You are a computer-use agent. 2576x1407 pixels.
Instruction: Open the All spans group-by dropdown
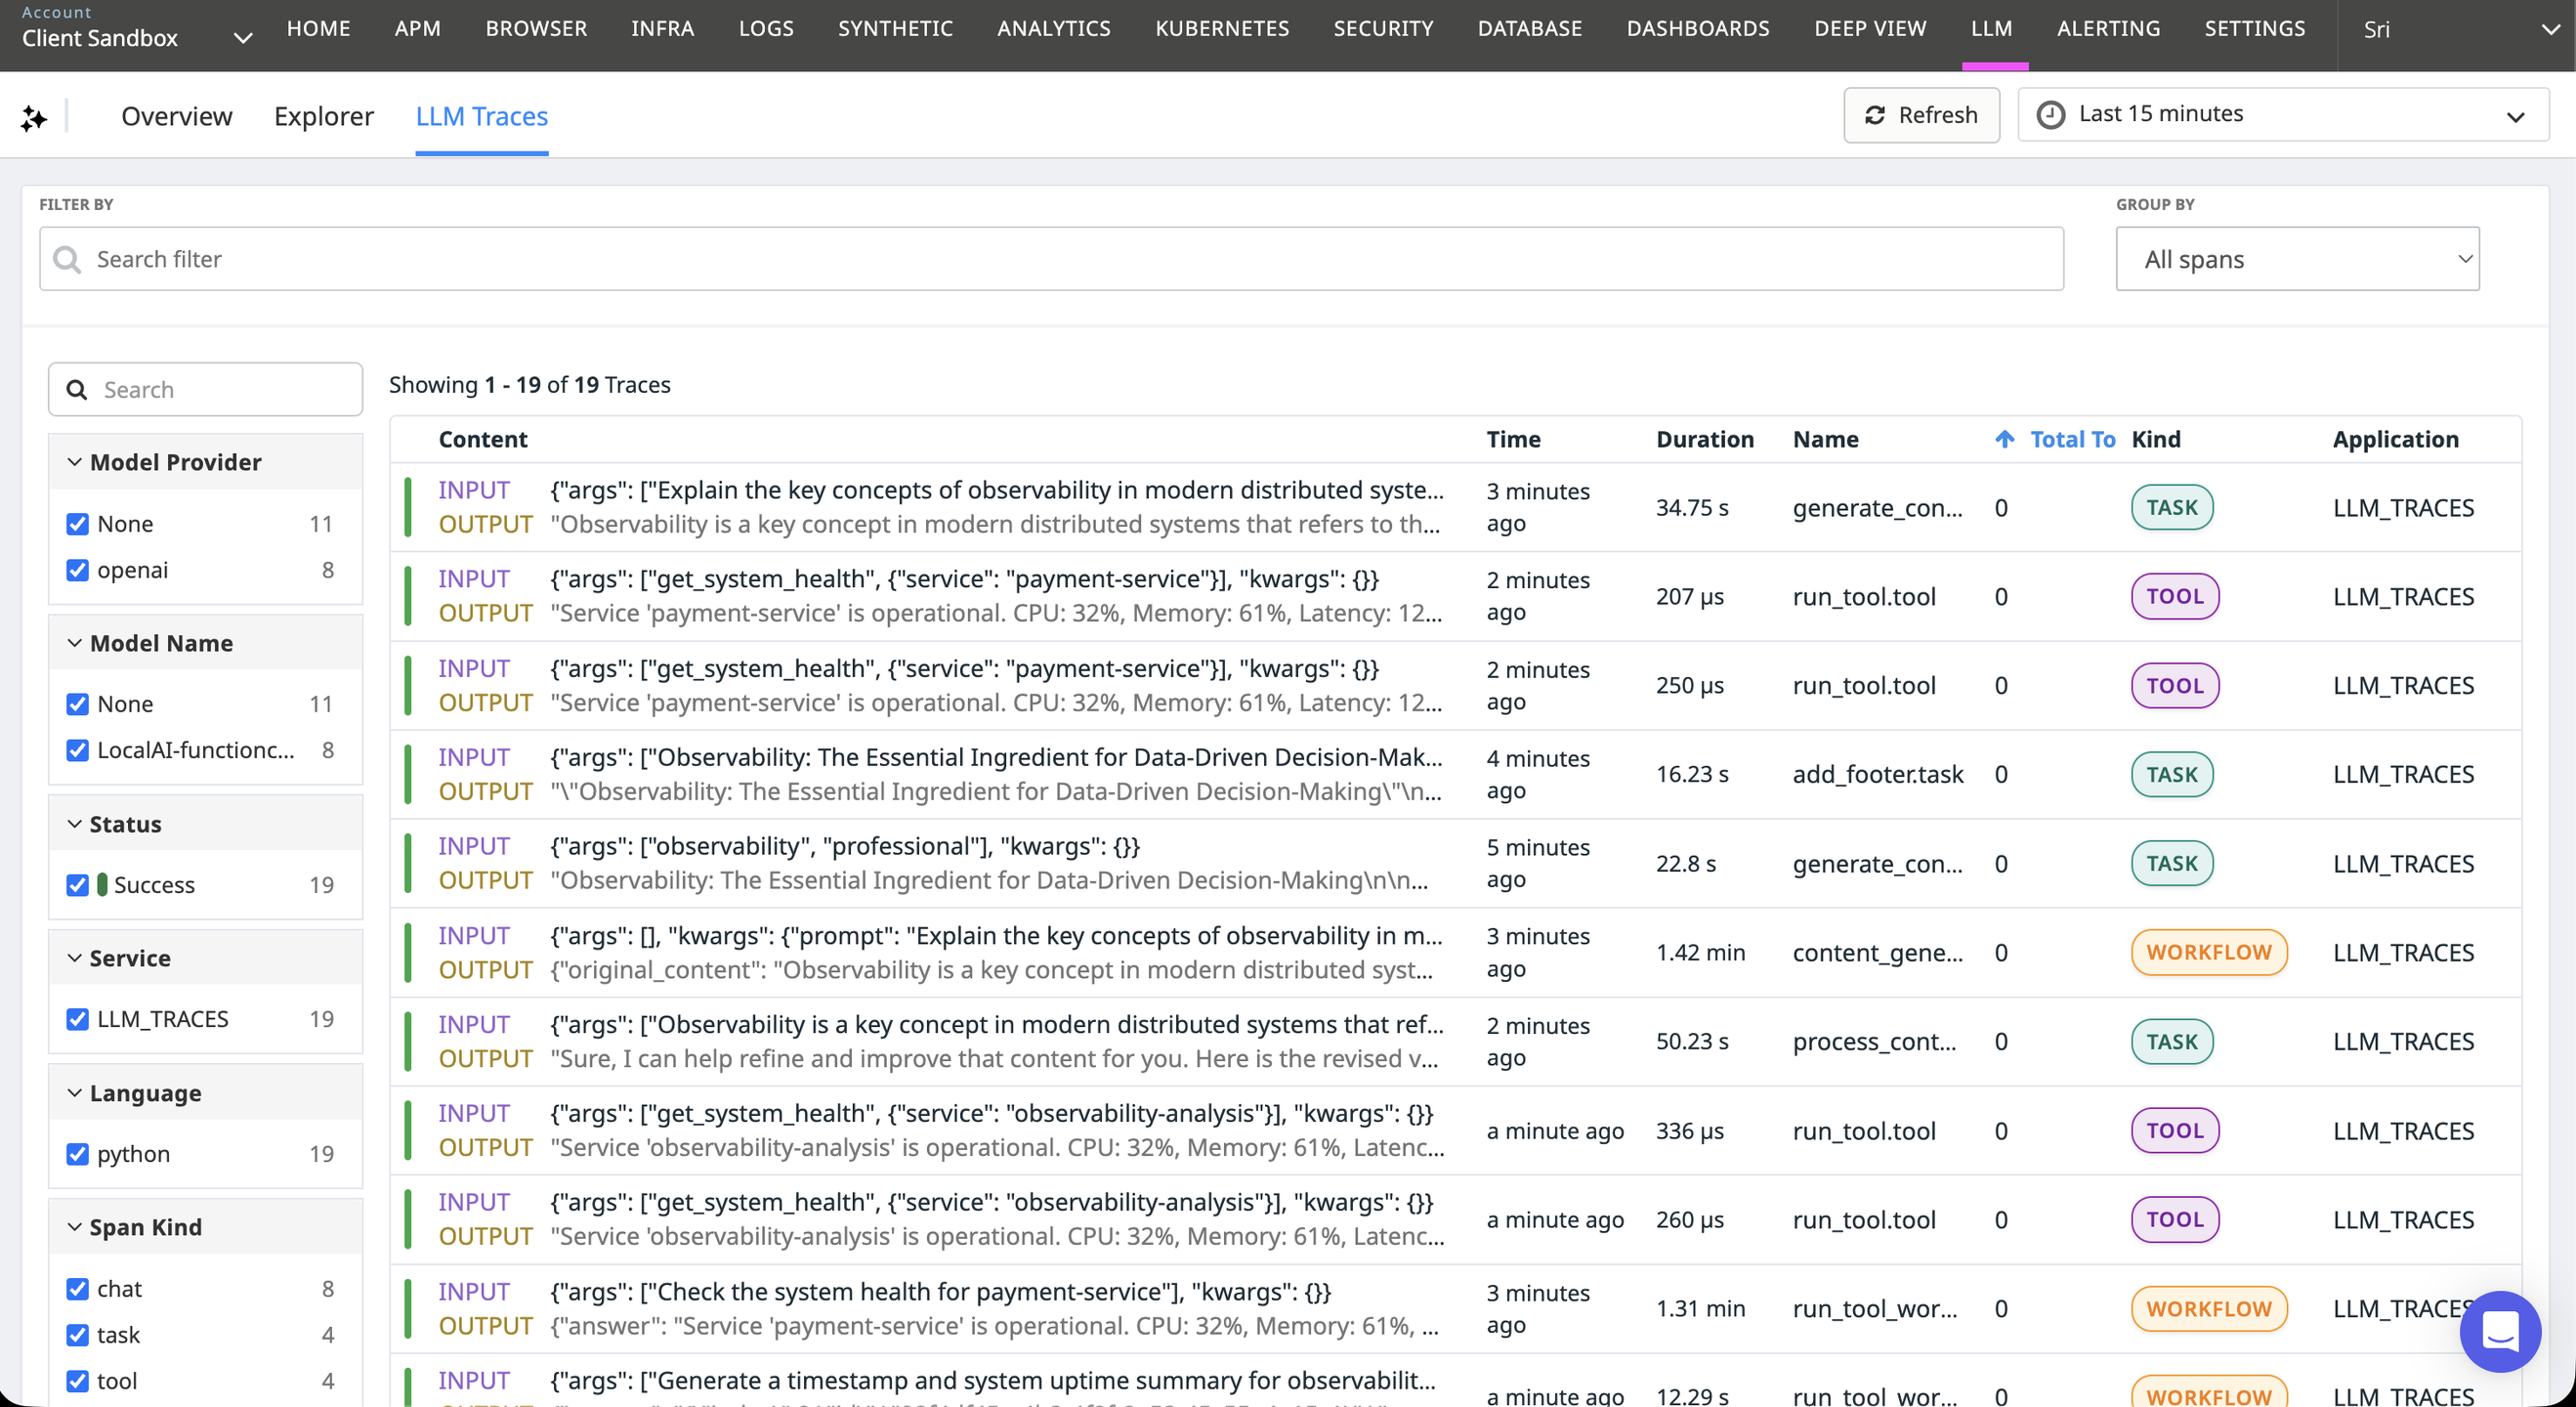(2297, 259)
